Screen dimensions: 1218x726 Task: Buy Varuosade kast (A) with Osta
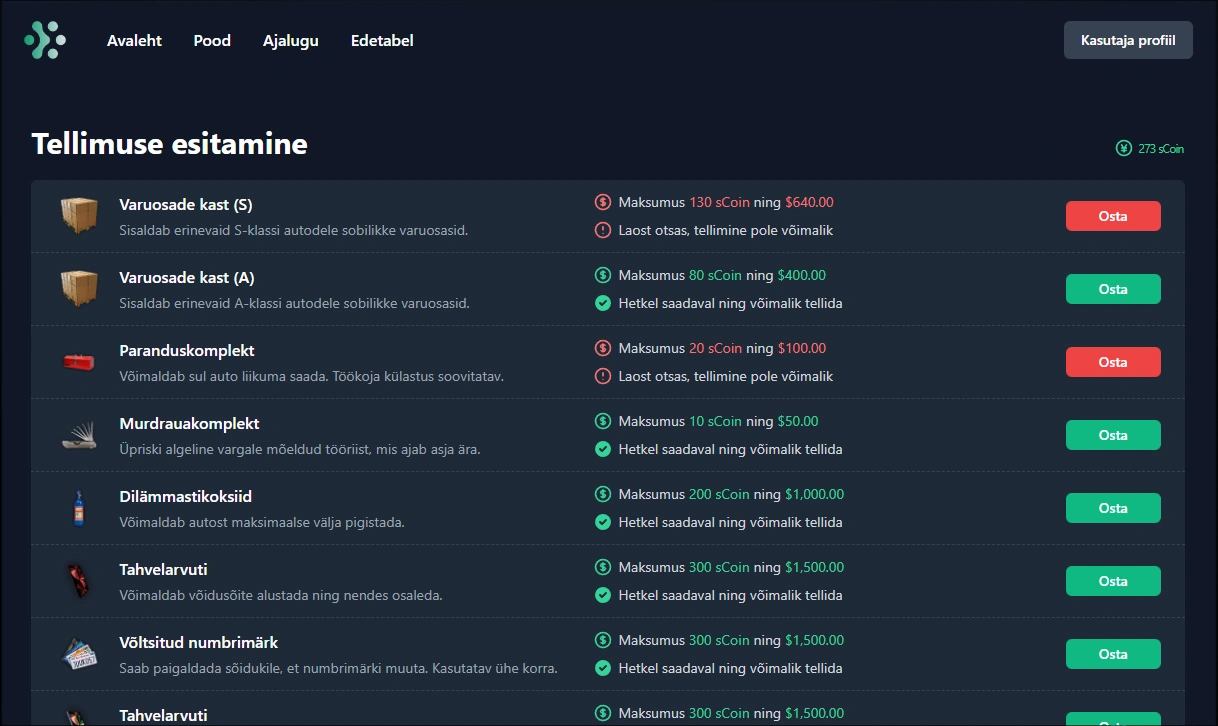coord(1113,289)
